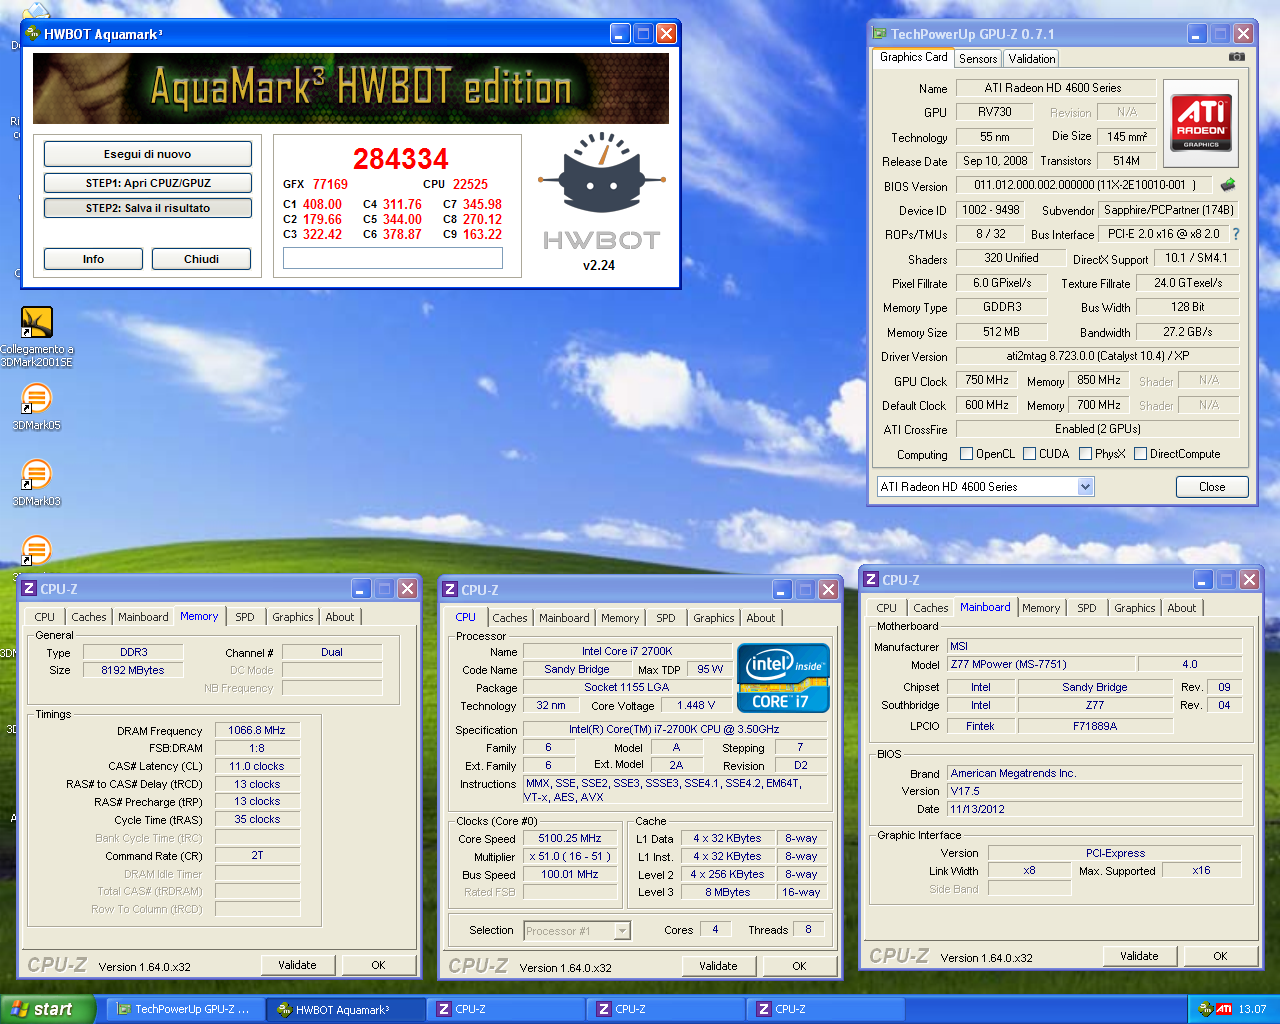Click Esegui di nuovo button
Viewport: 1280px width, 1024px height.
tap(148, 154)
